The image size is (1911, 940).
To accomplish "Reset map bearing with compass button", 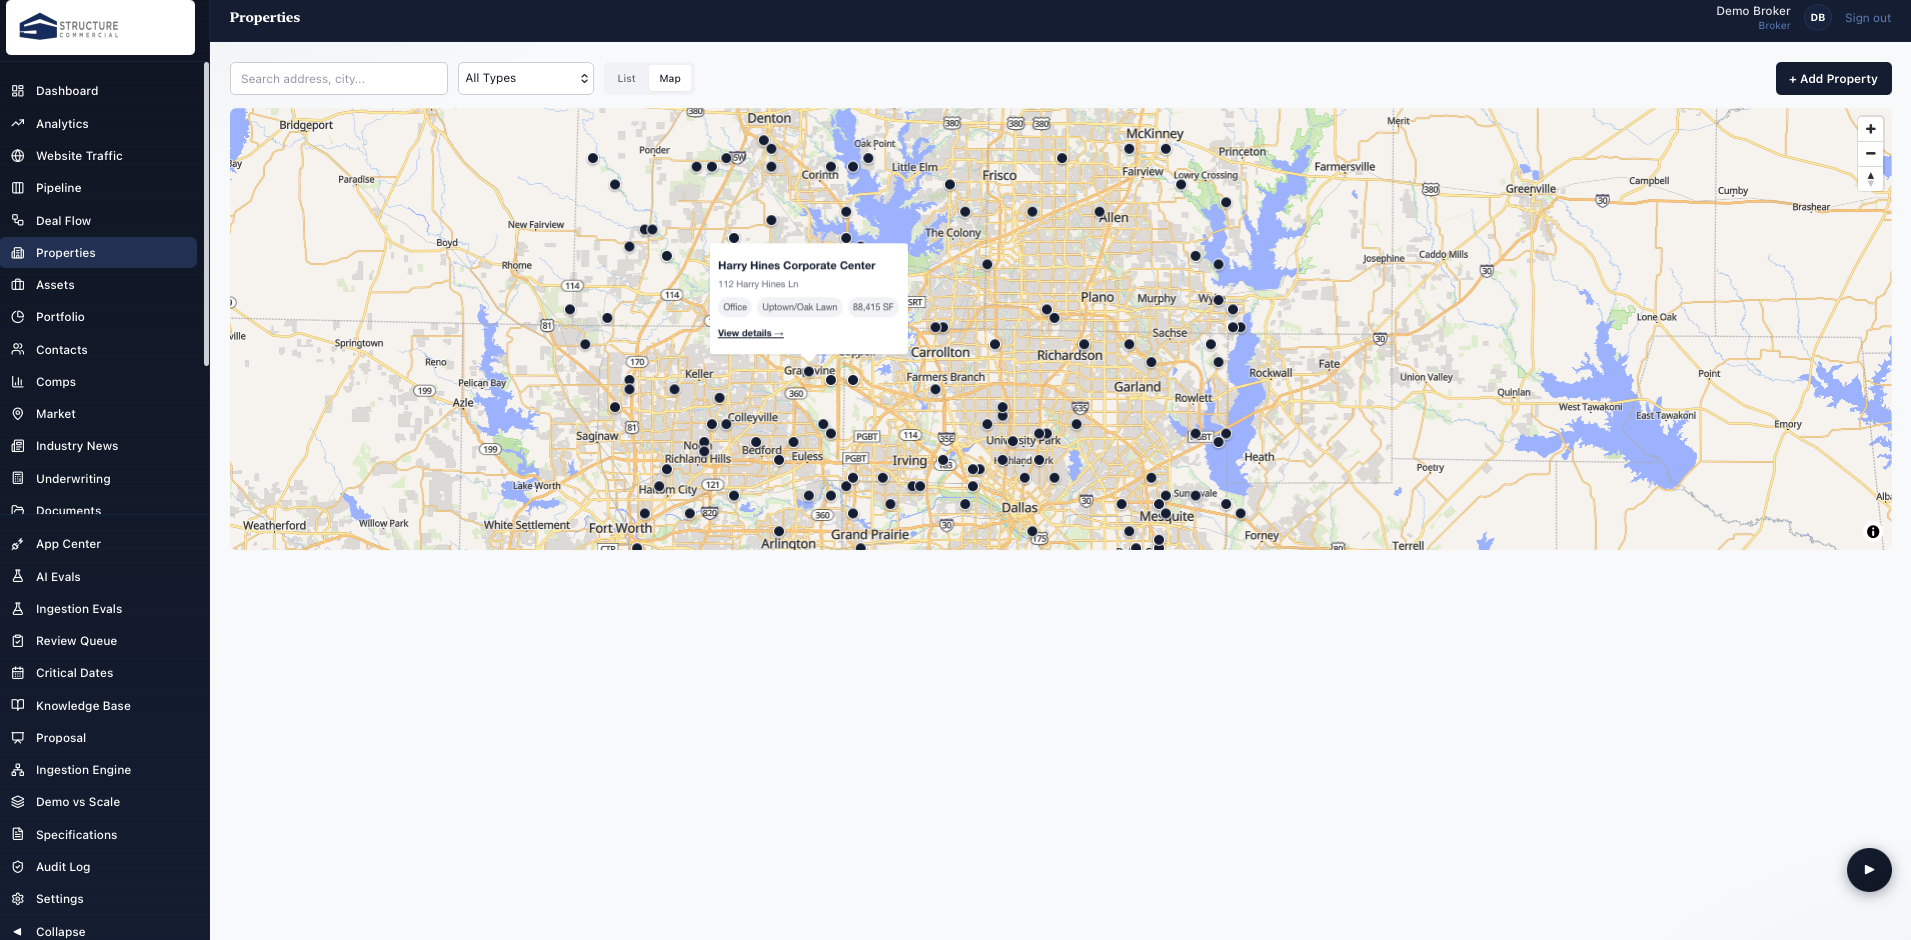I will tap(1870, 178).
